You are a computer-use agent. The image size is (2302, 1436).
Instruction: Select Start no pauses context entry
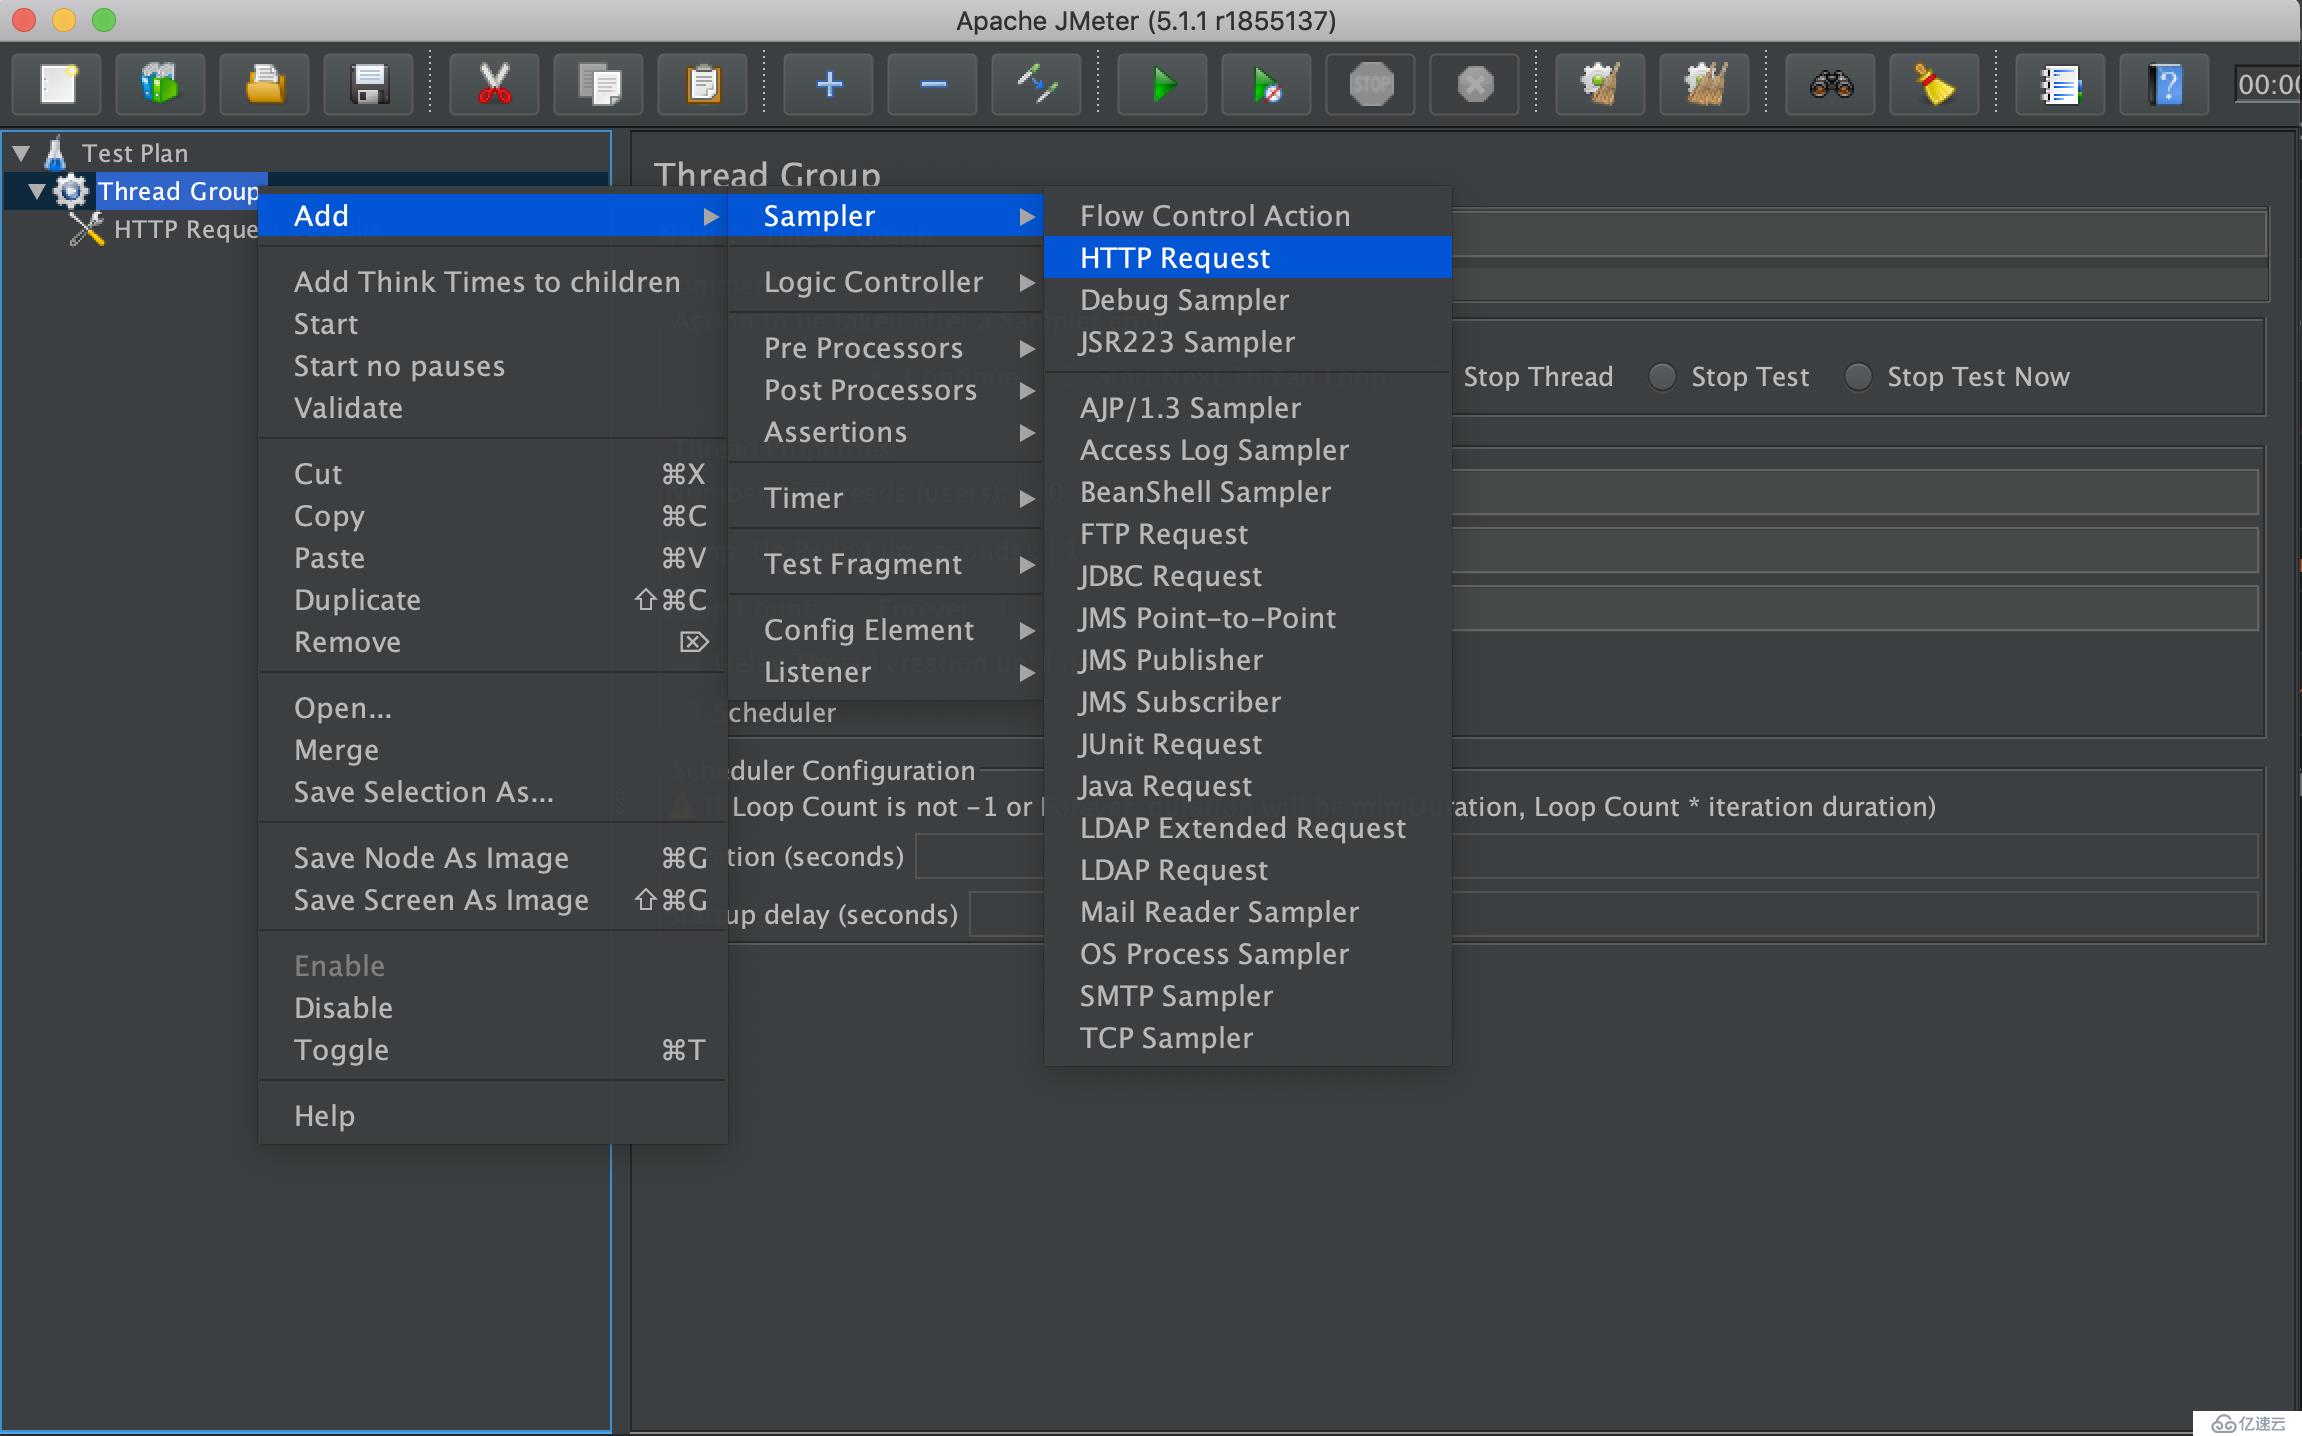tap(492, 366)
